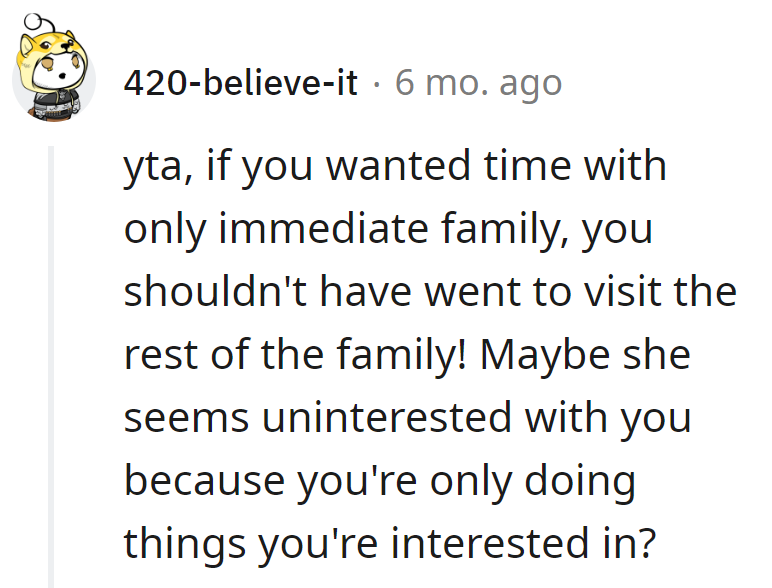Click "interested in?" at the comment end
772x588 pixels.
point(524,545)
